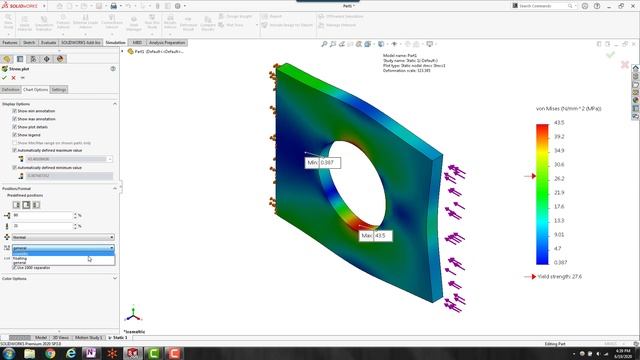Screen dimensions: 640x360
Task: Disable Automatically defined maximum value
Action: click(x=15, y=150)
